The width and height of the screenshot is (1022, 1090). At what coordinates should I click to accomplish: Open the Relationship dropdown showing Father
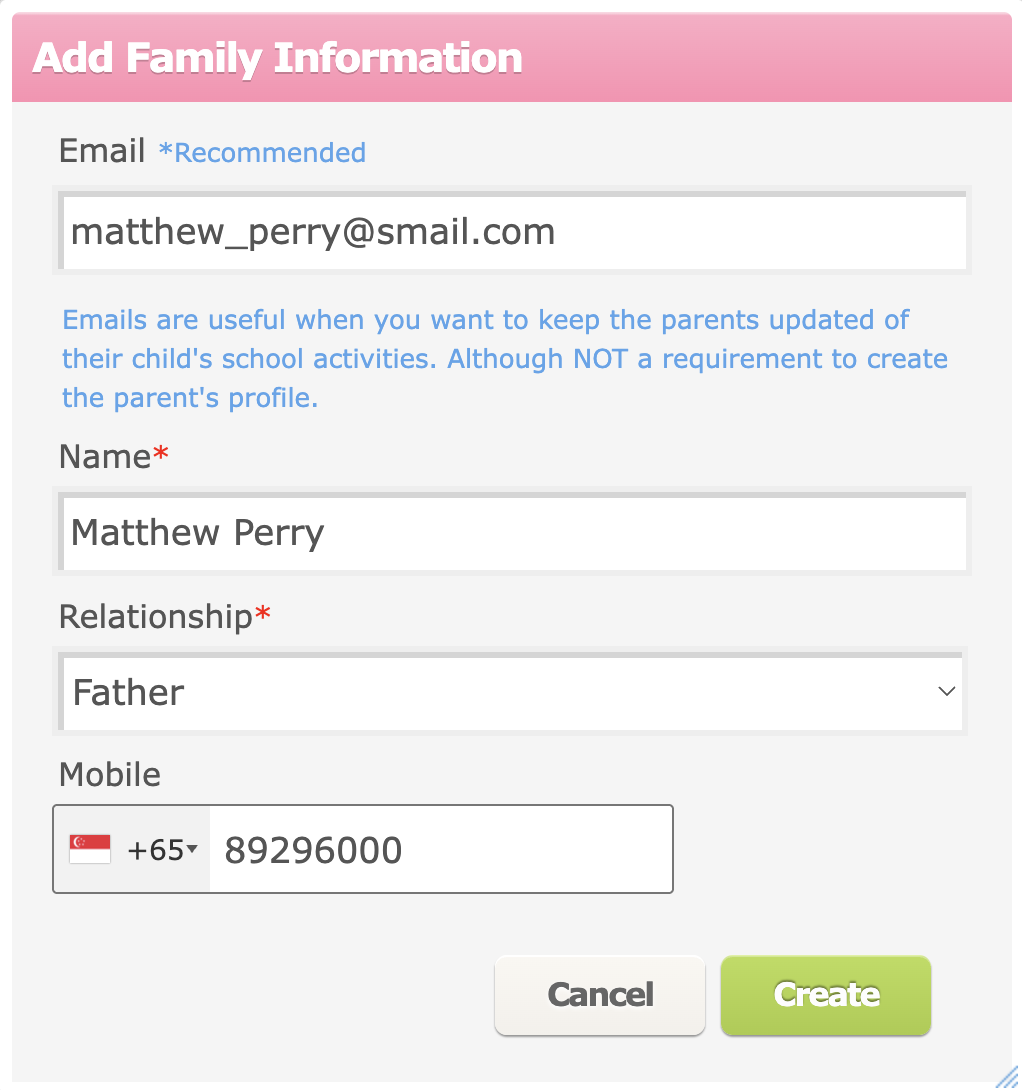(x=511, y=692)
